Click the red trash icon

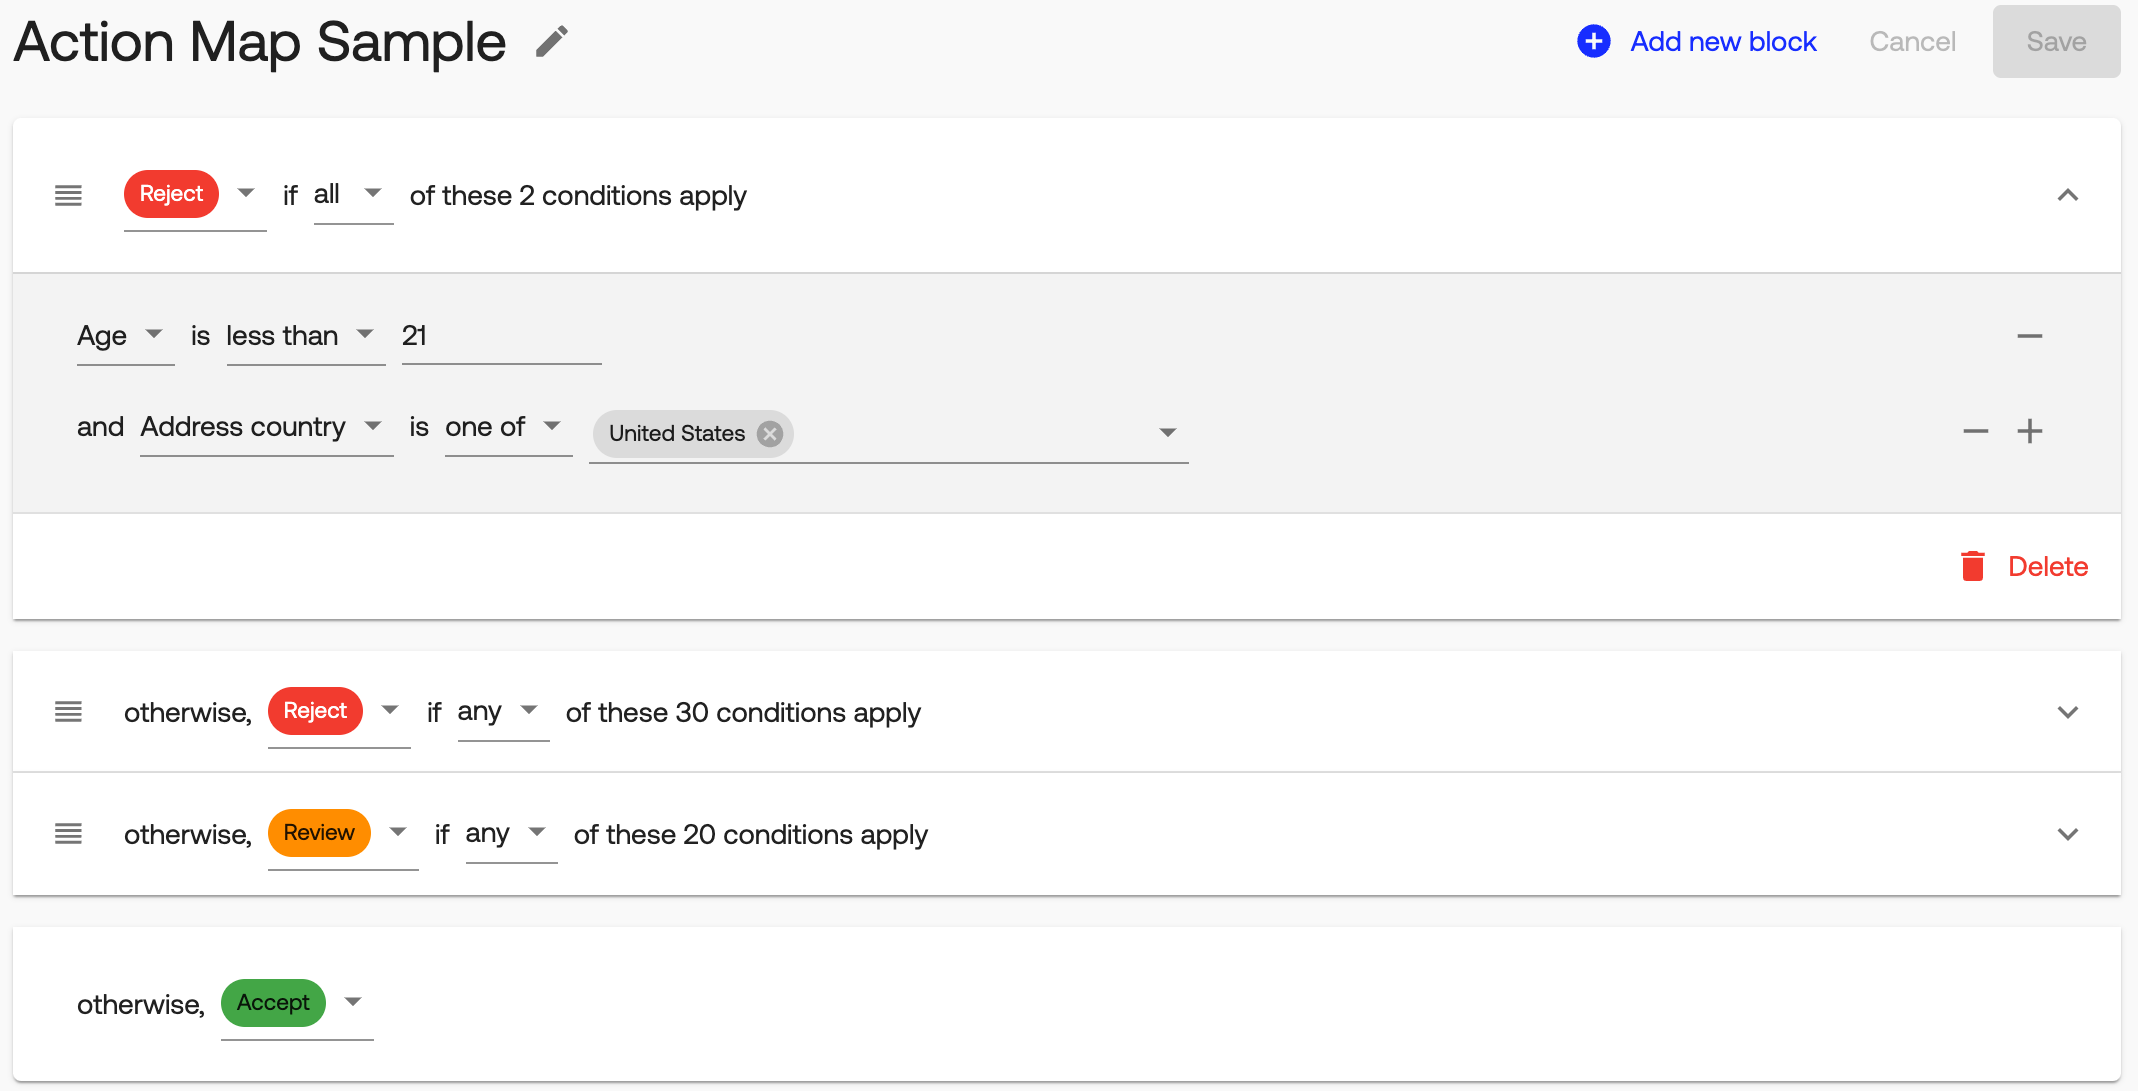pyautogui.click(x=1973, y=566)
